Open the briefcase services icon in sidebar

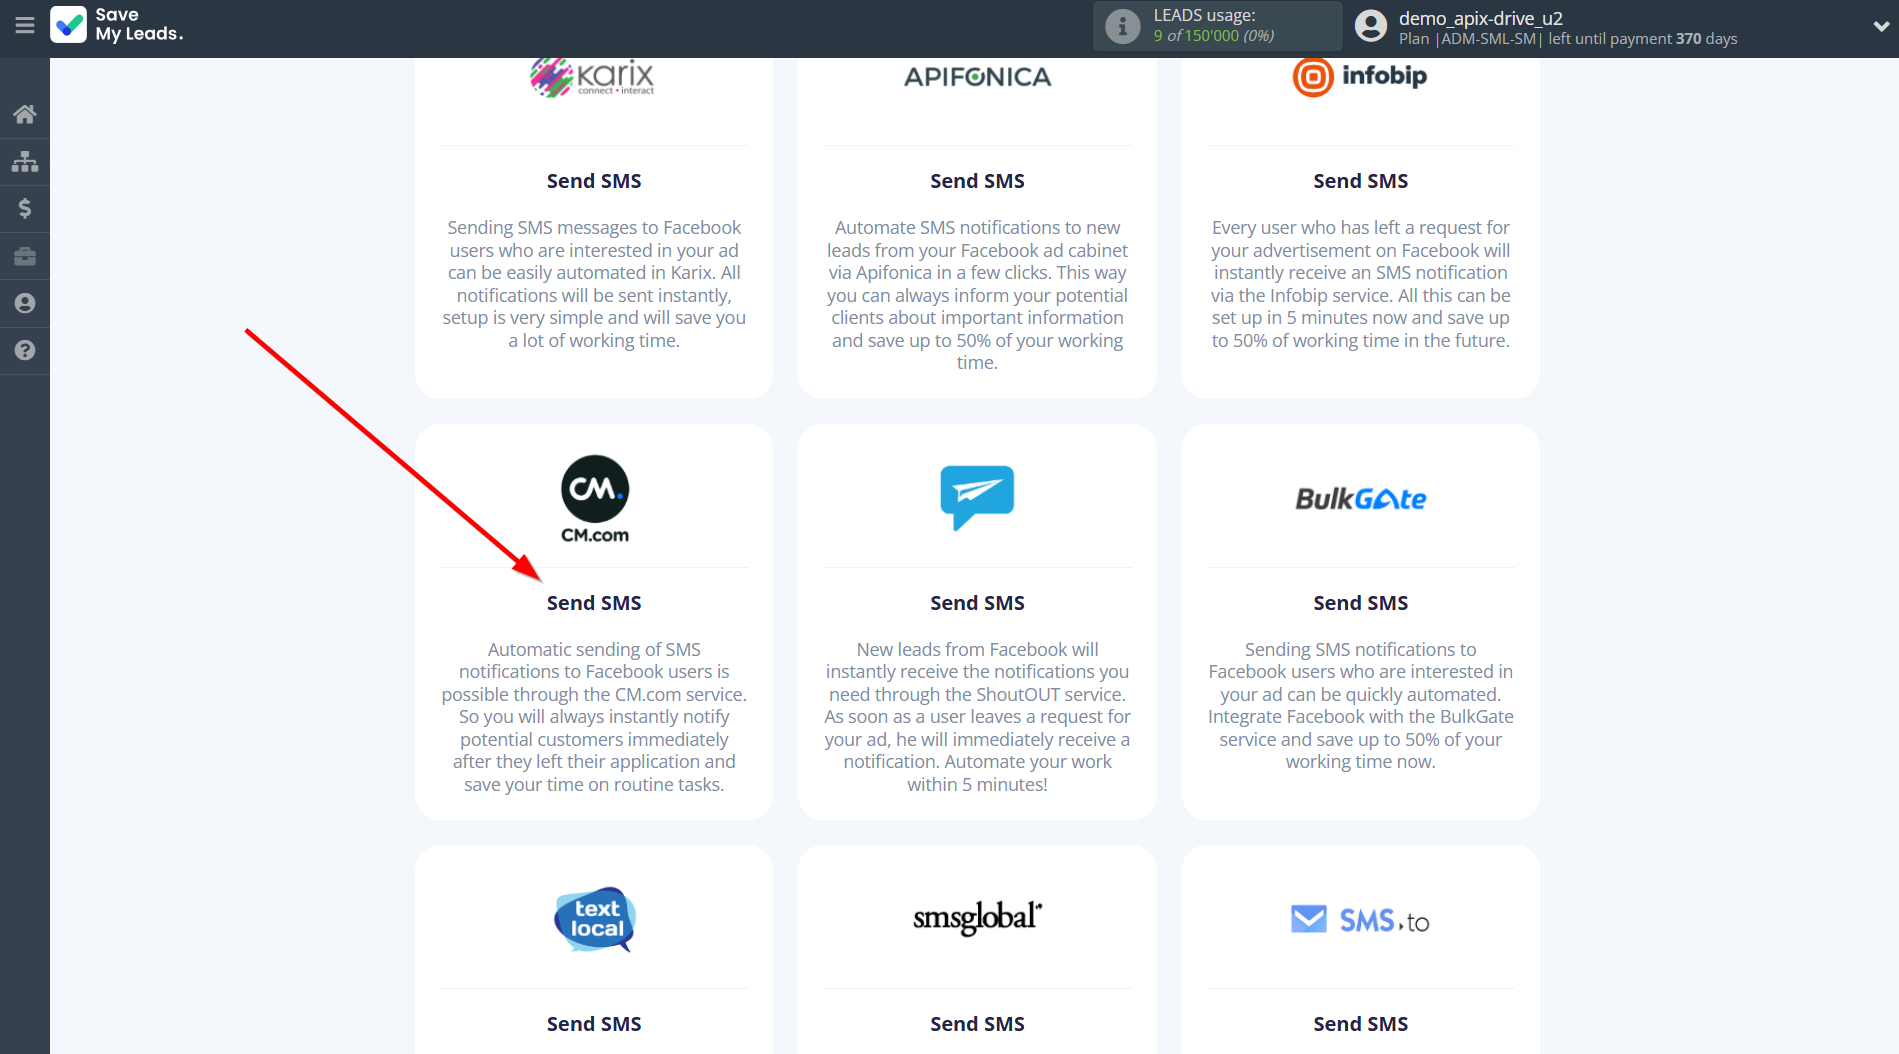[24, 256]
